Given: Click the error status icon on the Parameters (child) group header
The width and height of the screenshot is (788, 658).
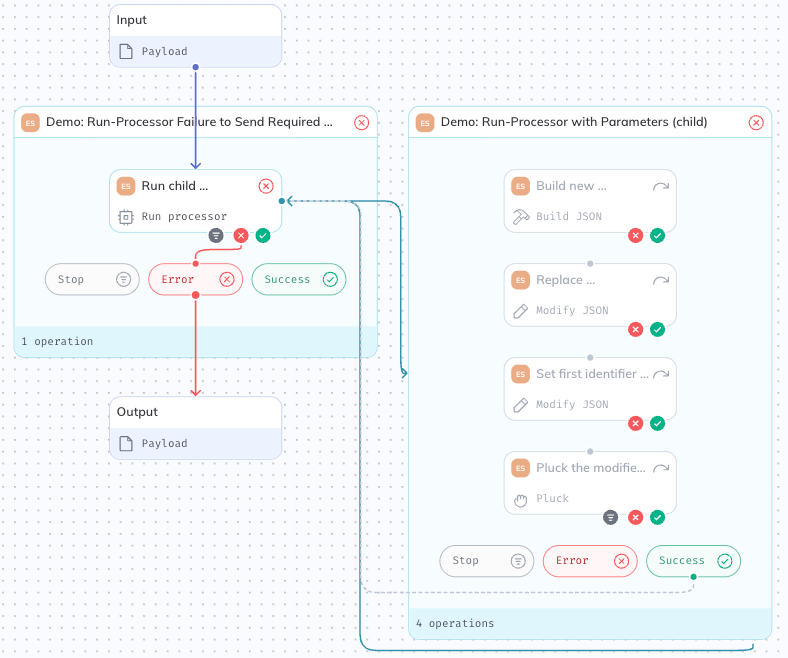Looking at the screenshot, I should pos(756,123).
